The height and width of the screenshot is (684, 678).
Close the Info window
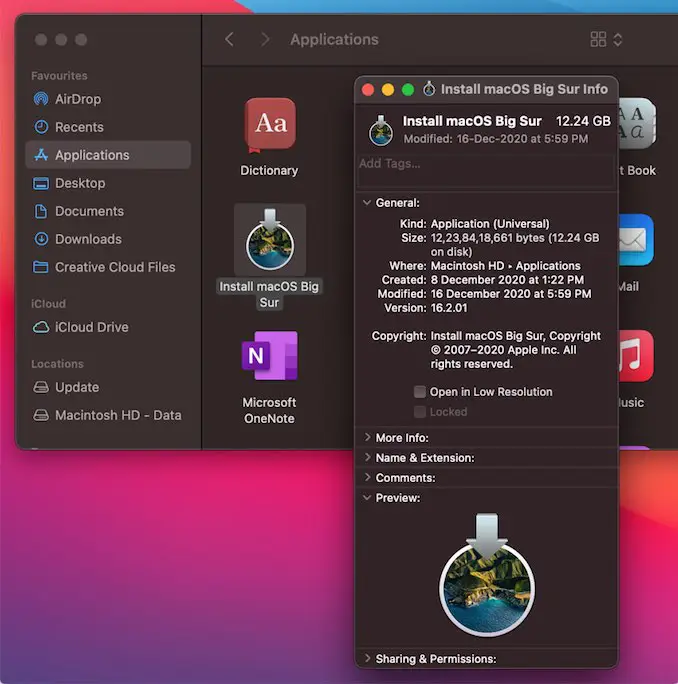tap(368, 90)
